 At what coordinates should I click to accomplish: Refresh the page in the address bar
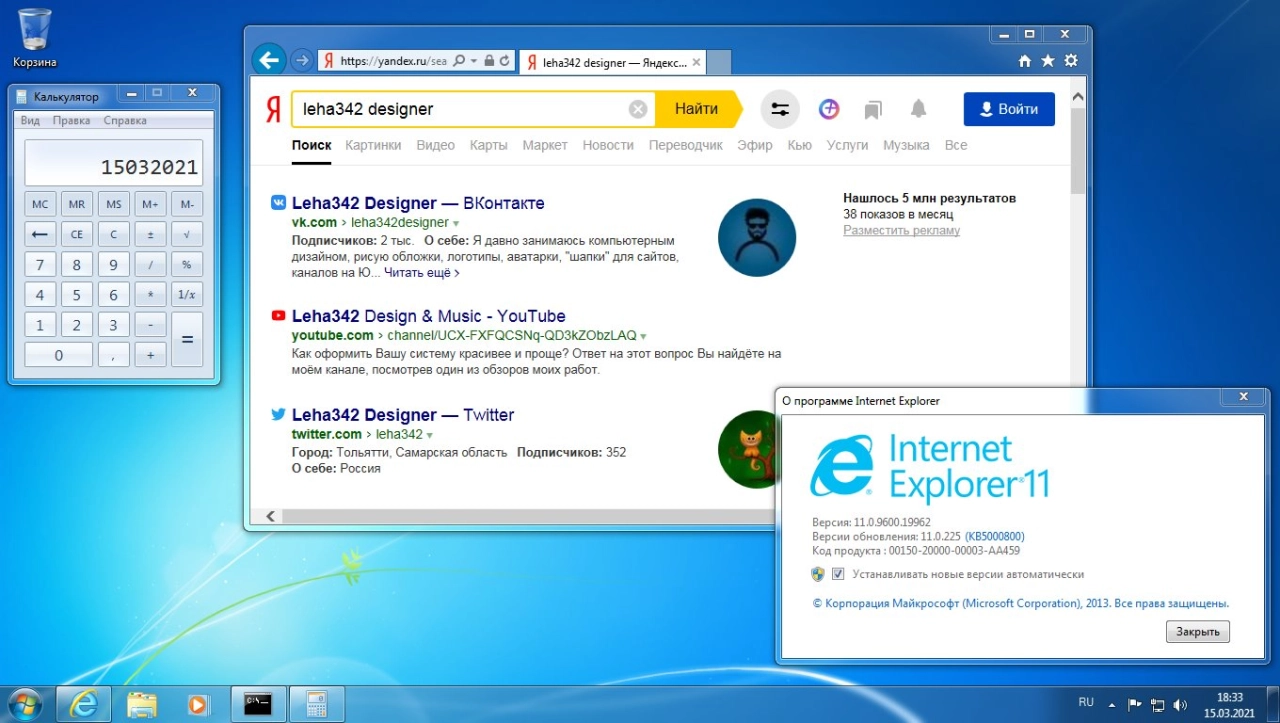505,61
